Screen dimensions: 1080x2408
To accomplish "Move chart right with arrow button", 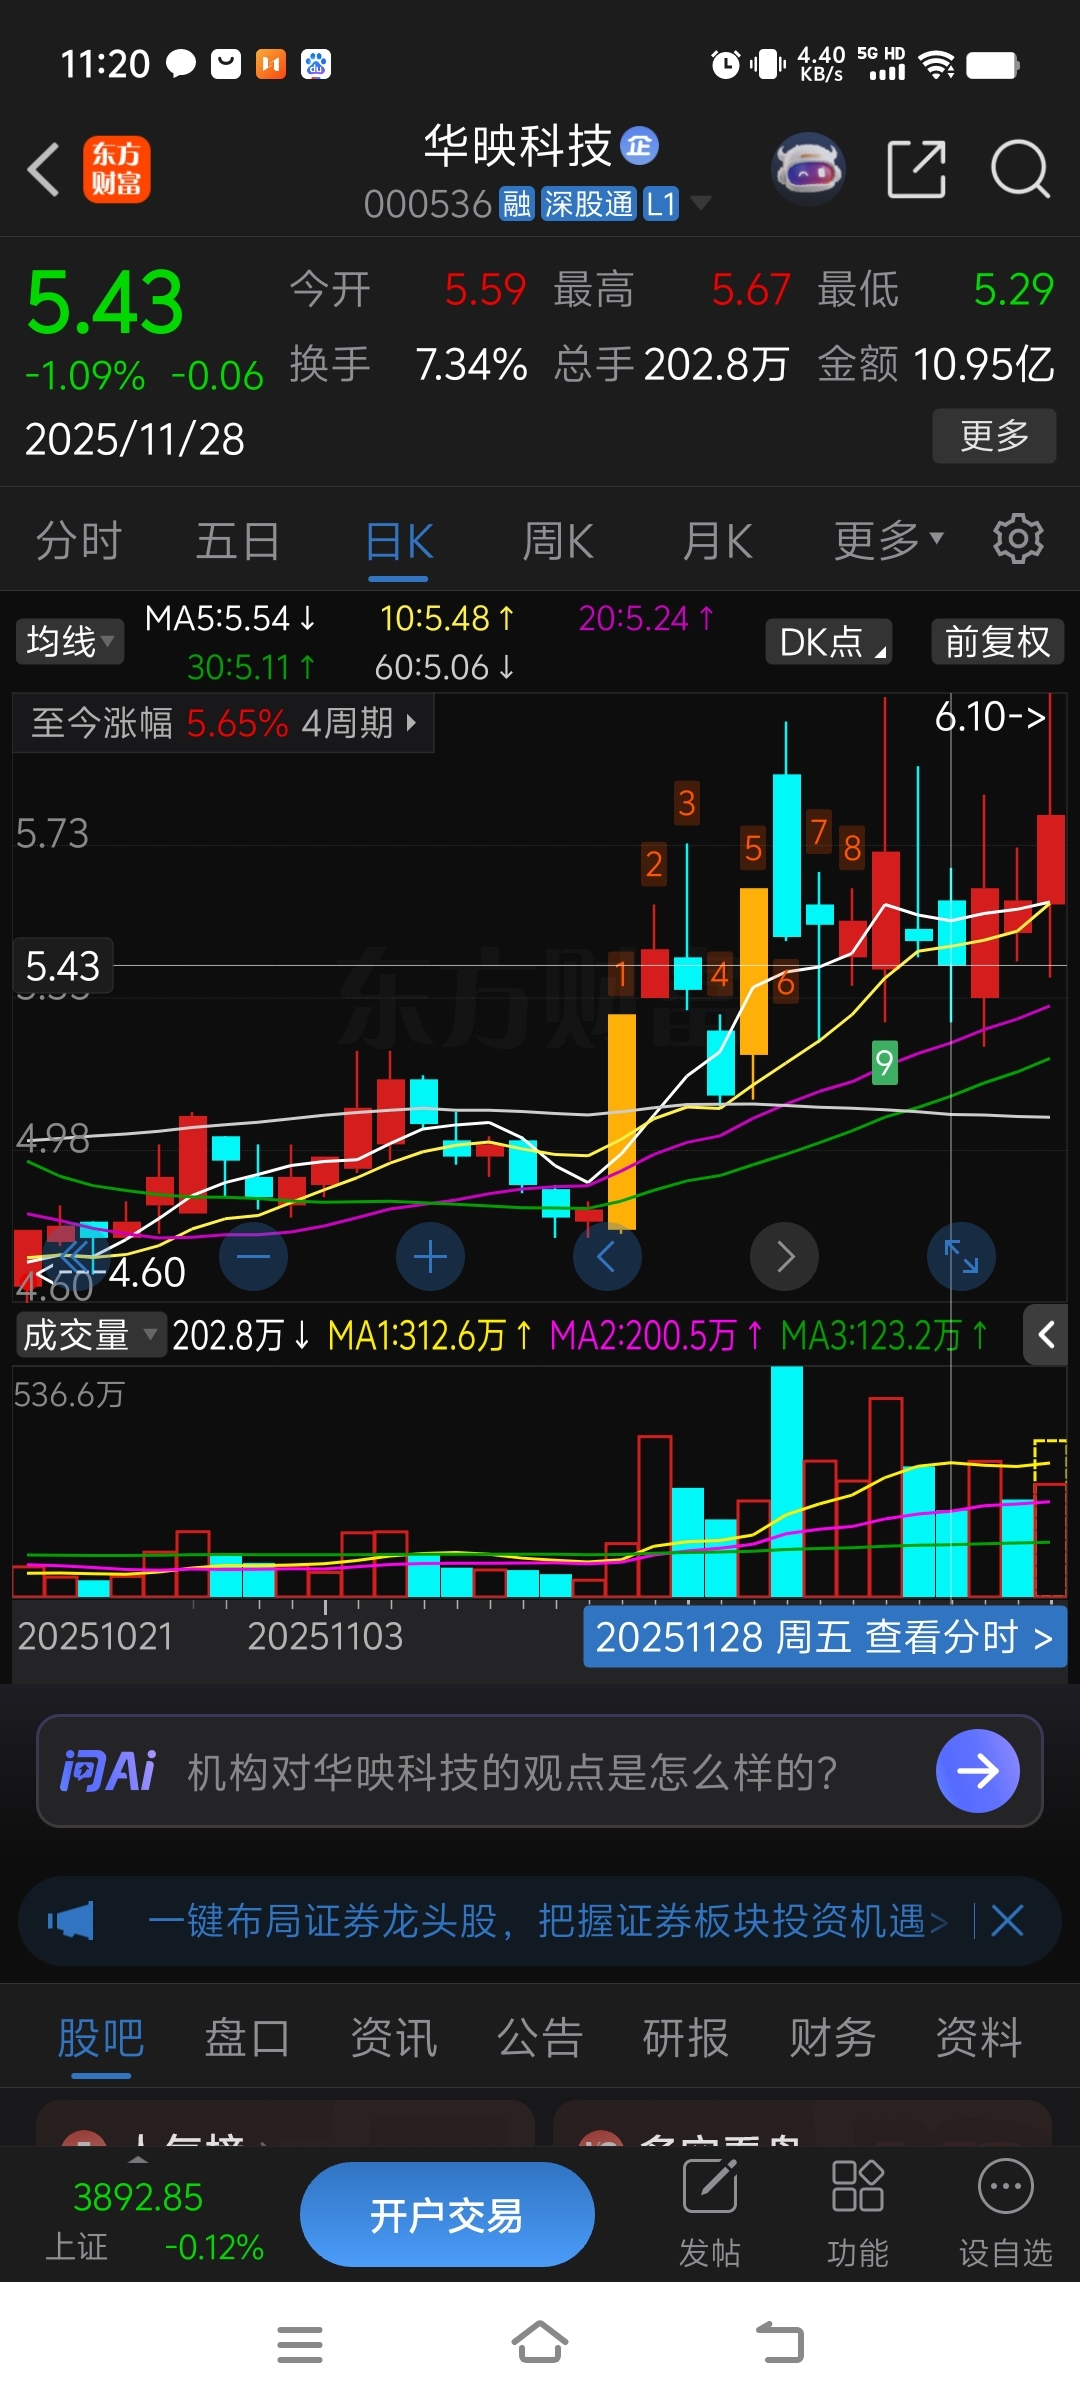I will pos(784,1256).
